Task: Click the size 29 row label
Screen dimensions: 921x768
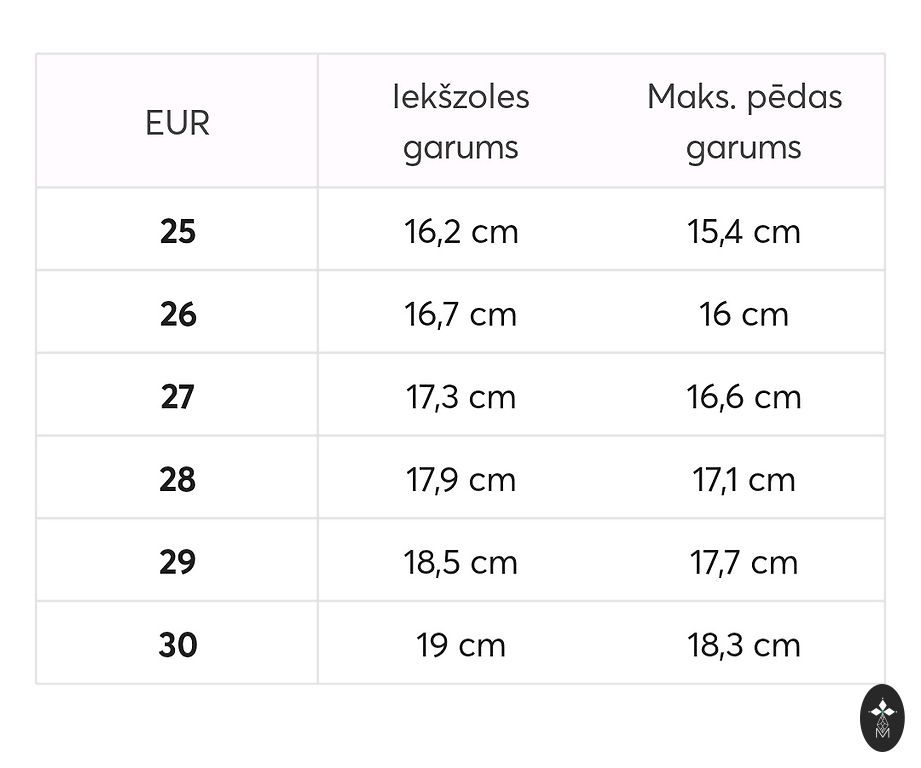Action: [x=178, y=562]
